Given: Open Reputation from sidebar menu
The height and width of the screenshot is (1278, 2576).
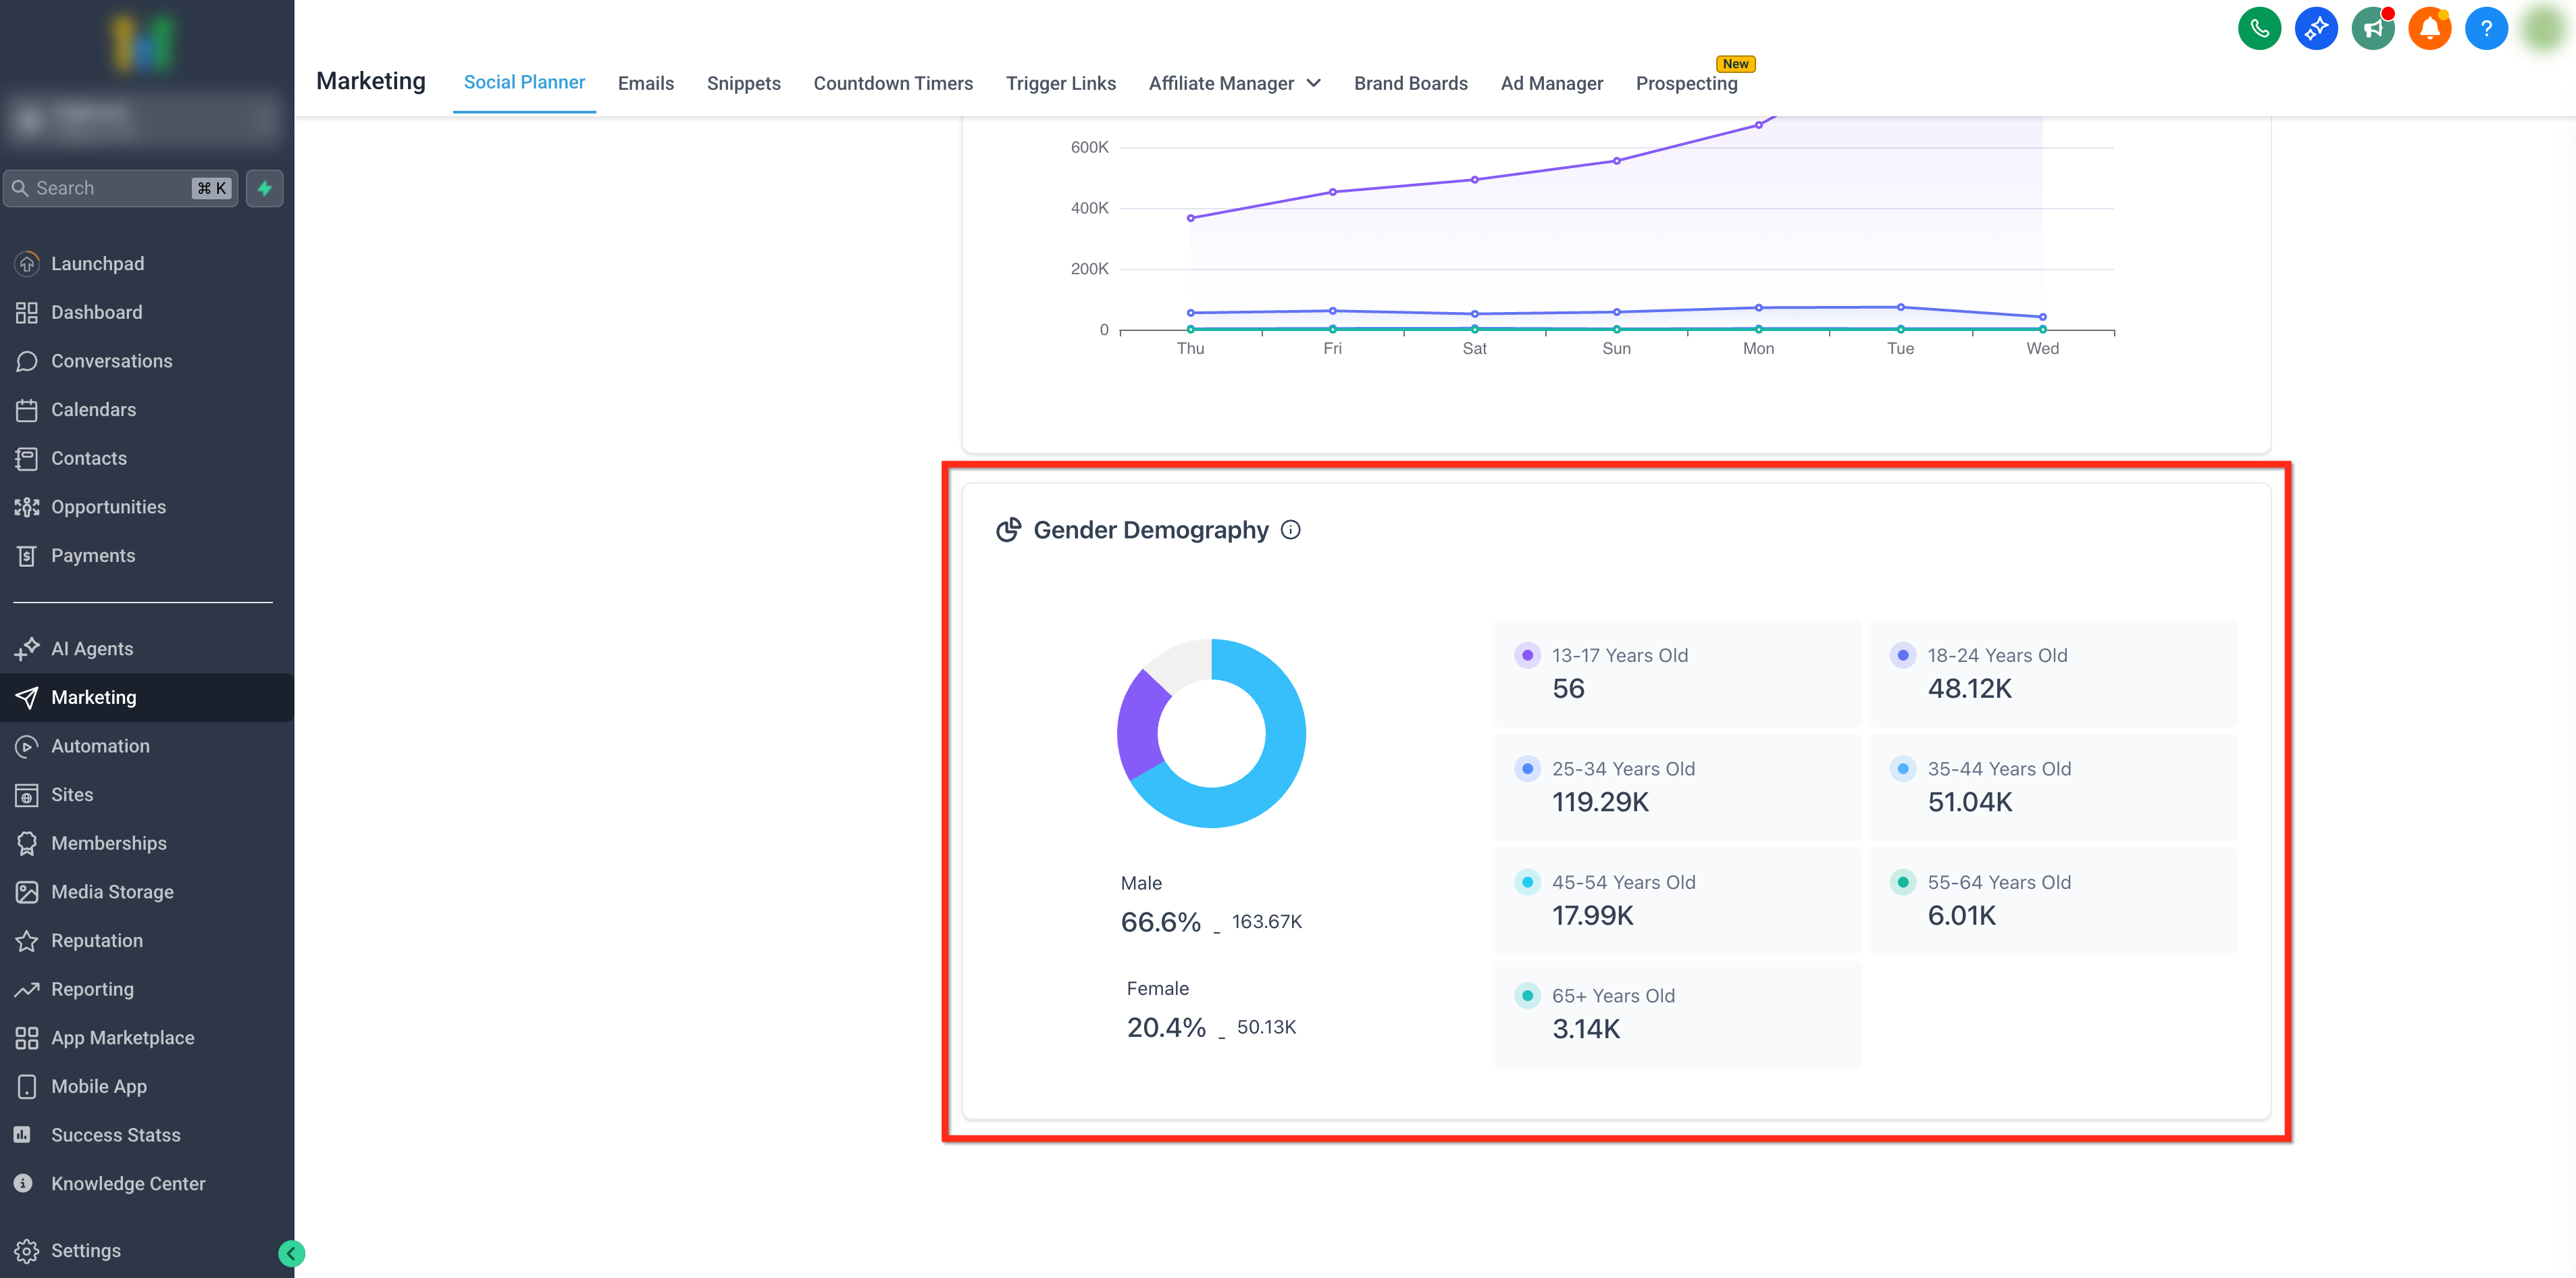Looking at the screenshot, I should (96, 940).
